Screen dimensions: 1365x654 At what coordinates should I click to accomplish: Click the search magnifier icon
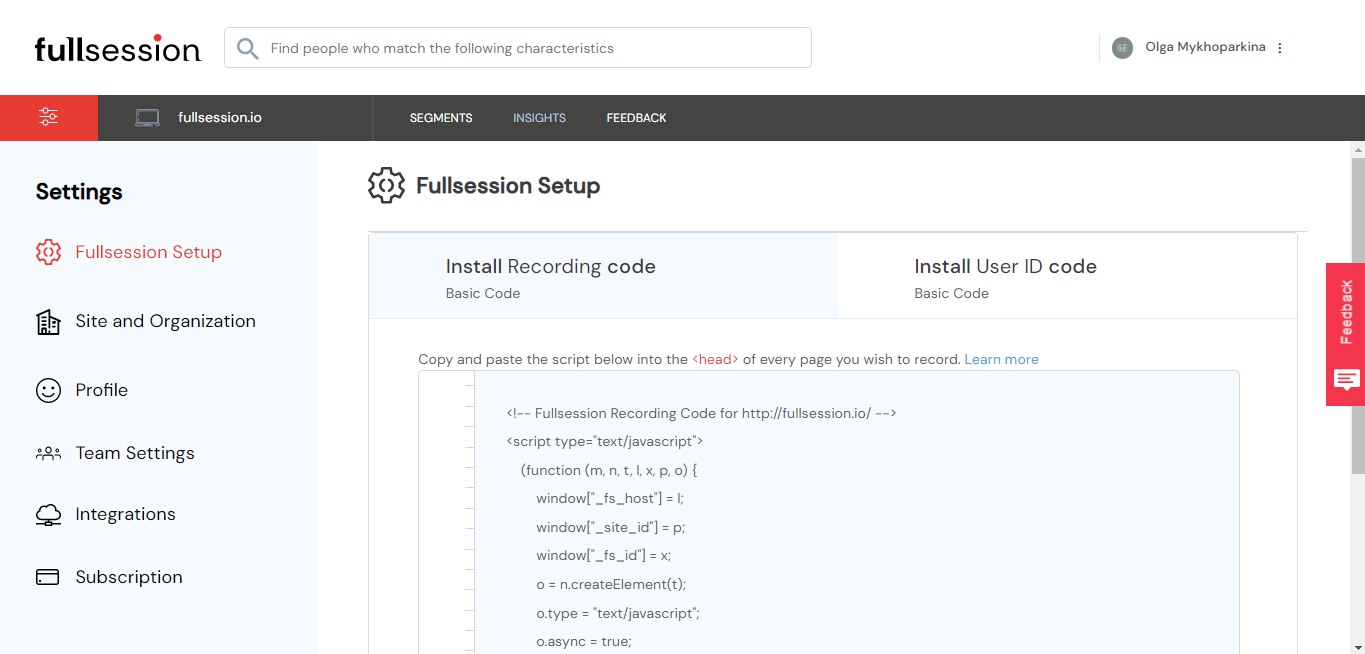click(x=247, y=48)
